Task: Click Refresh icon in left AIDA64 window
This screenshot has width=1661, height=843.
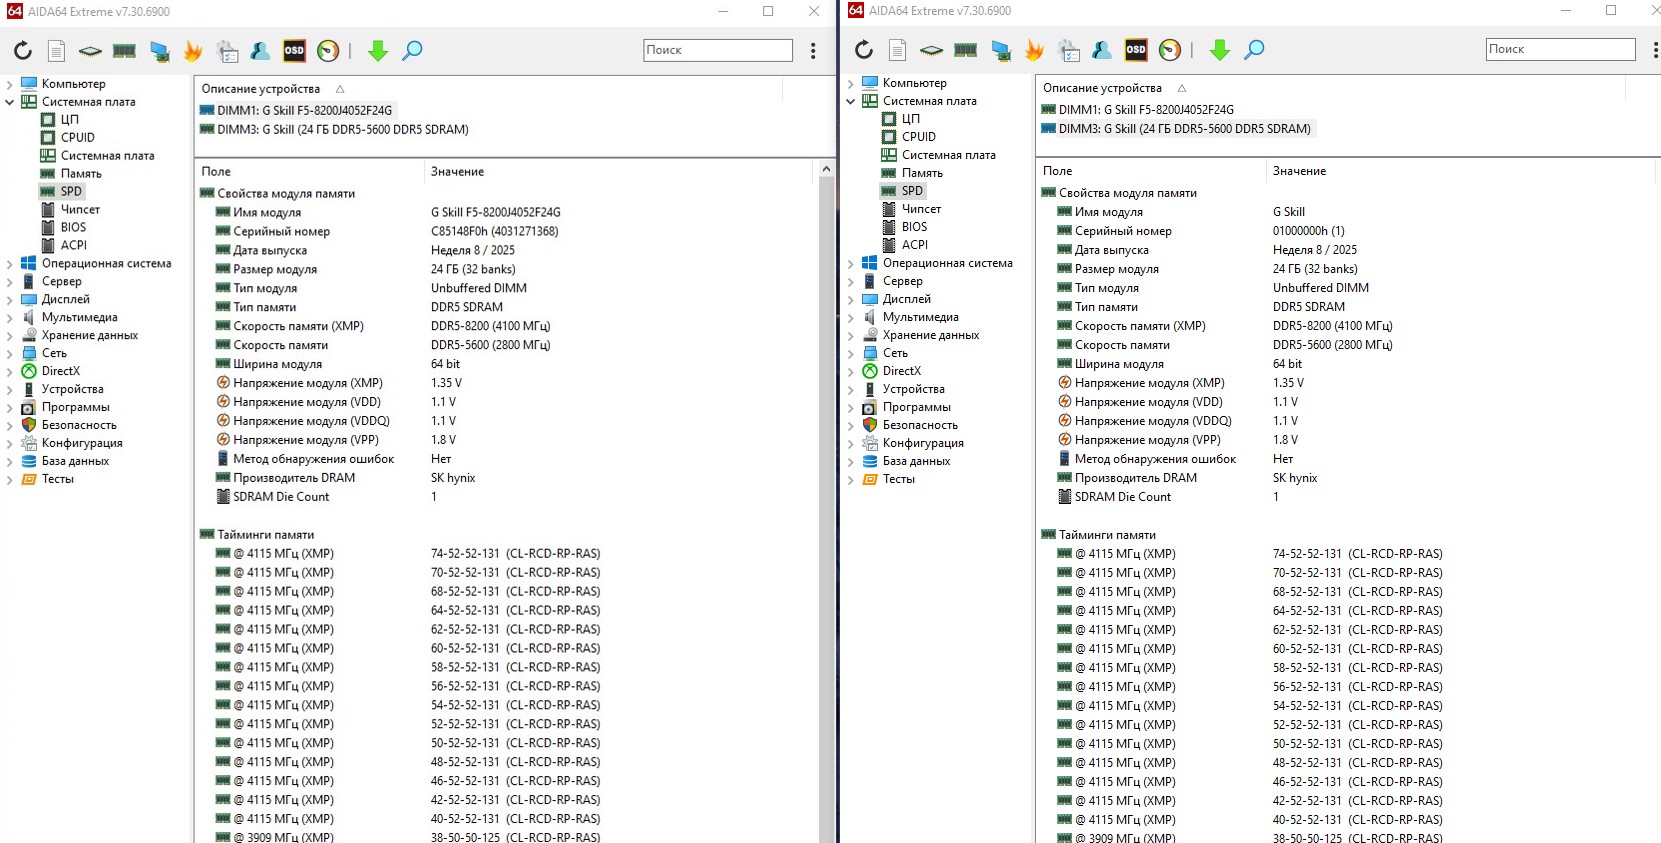Action: pyautogui.click(x=23, y=50)
